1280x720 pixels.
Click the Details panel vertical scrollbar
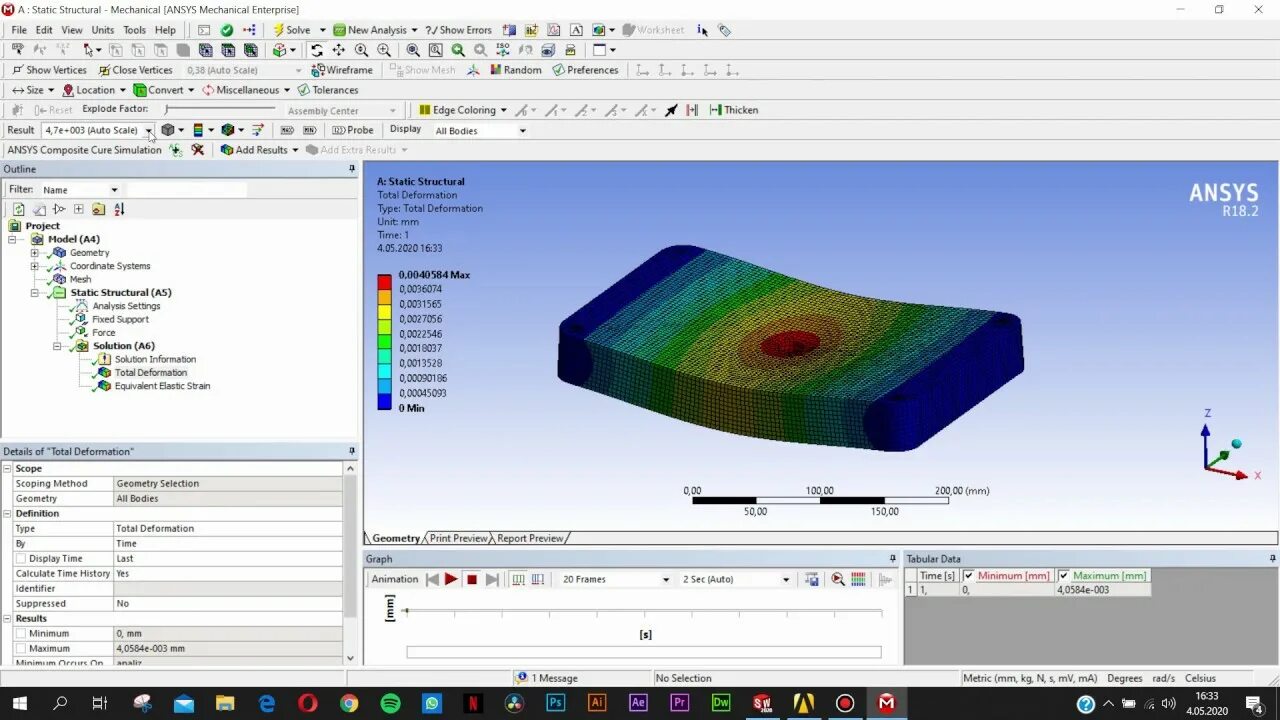click(x=350, y=563)
